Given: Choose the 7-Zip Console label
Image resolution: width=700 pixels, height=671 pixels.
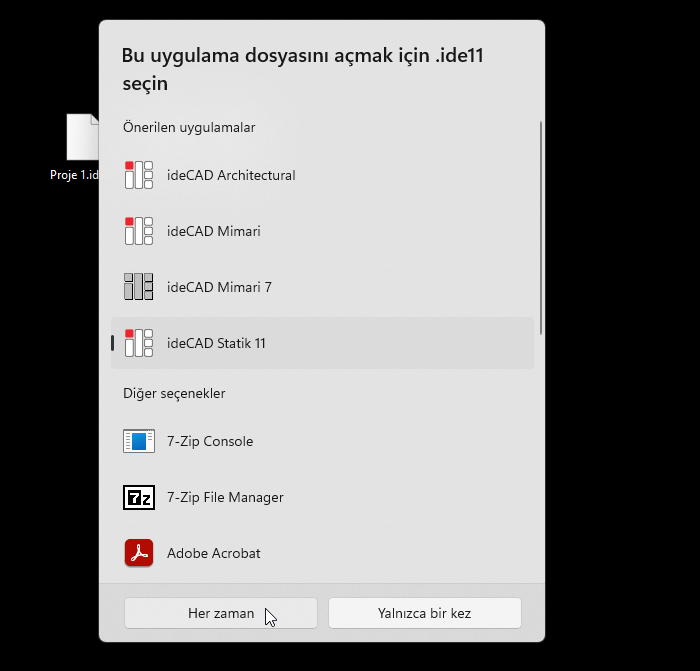Looking at the screenshot, I should 210,441.
